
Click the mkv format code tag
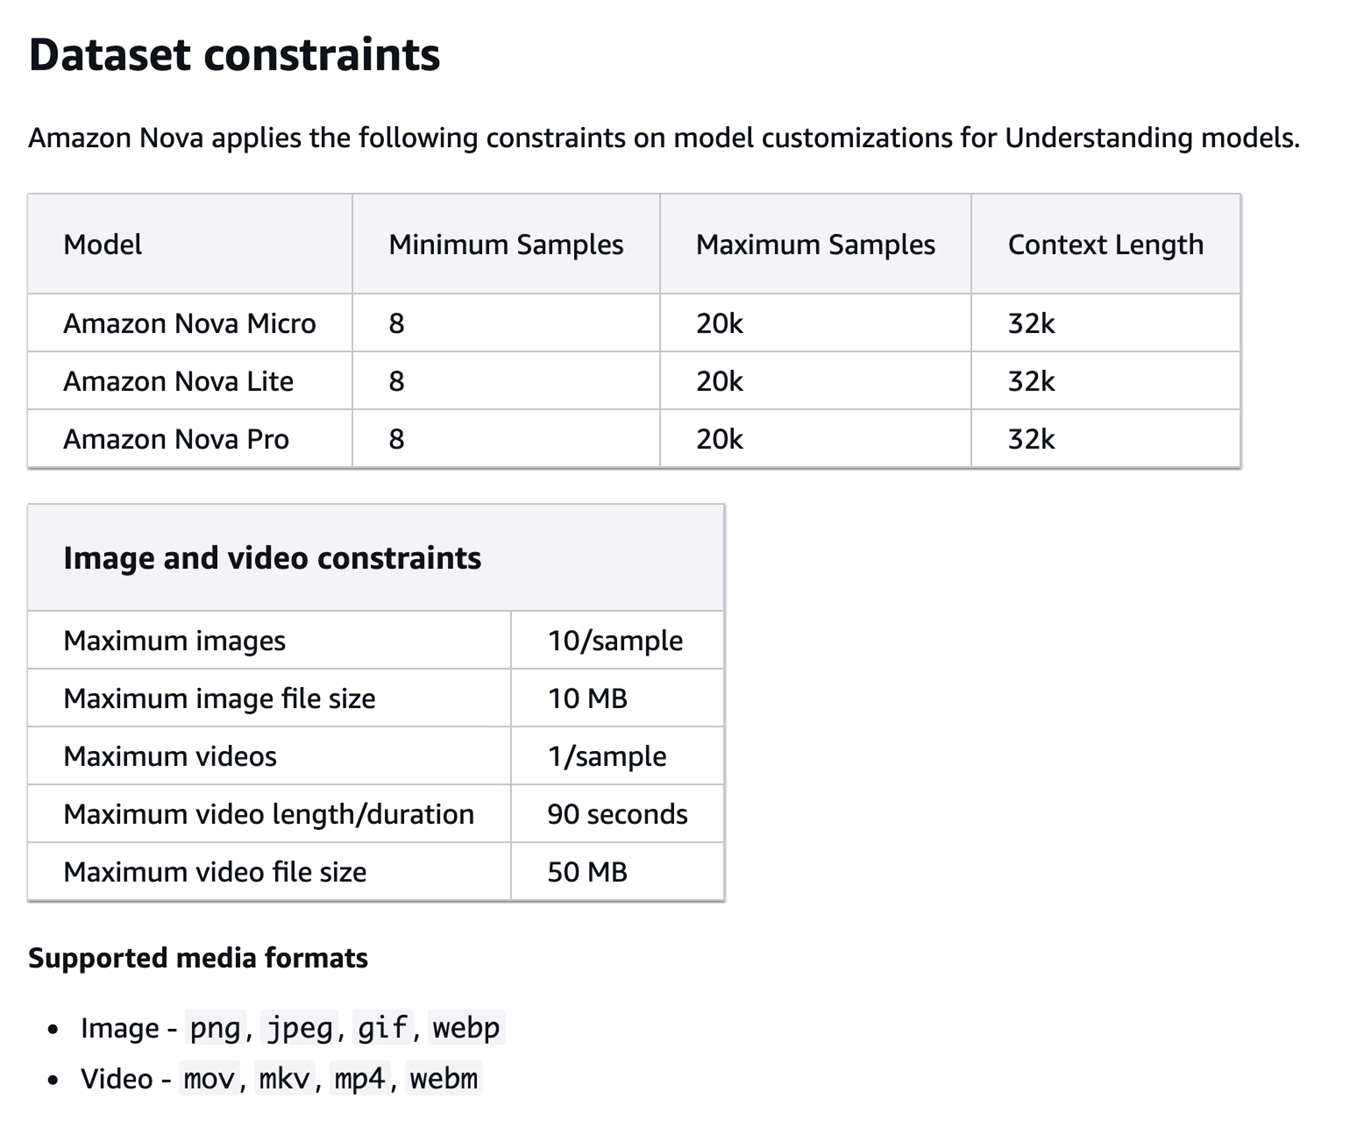[286, 1079]
